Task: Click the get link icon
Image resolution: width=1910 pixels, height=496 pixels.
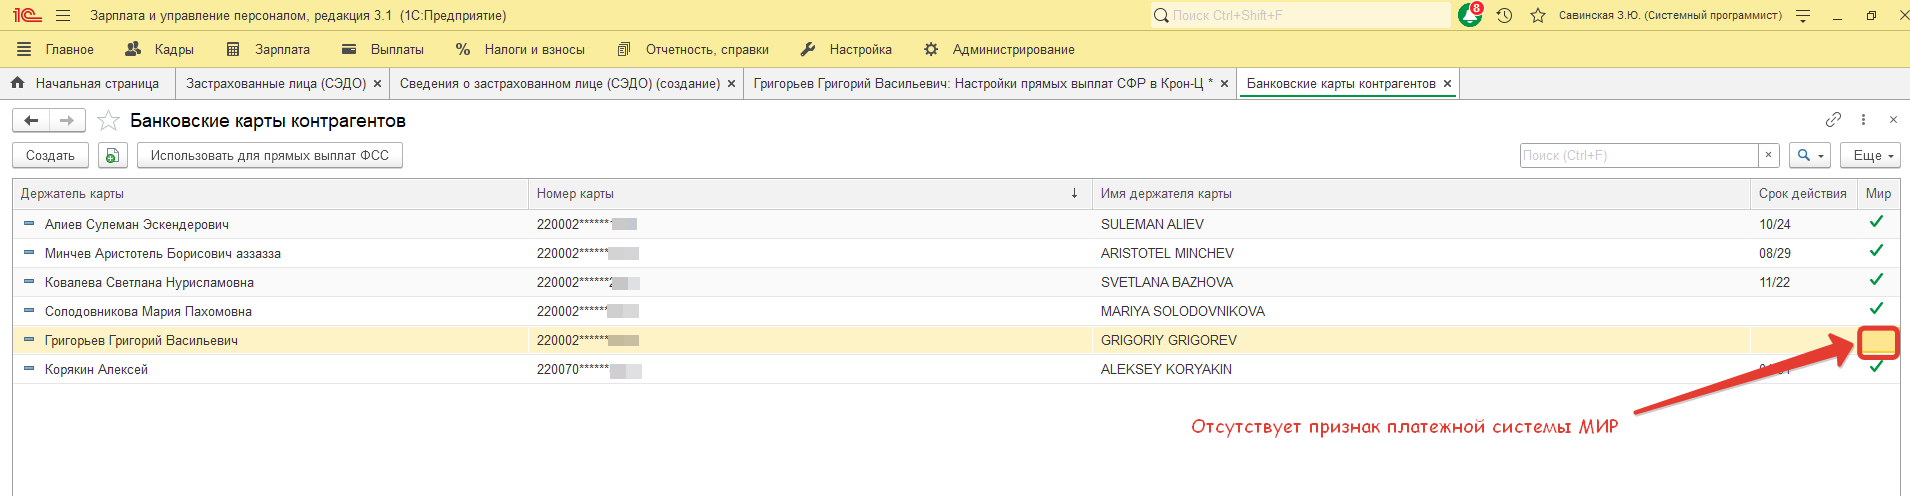Action: click(x=1833, y=120)
